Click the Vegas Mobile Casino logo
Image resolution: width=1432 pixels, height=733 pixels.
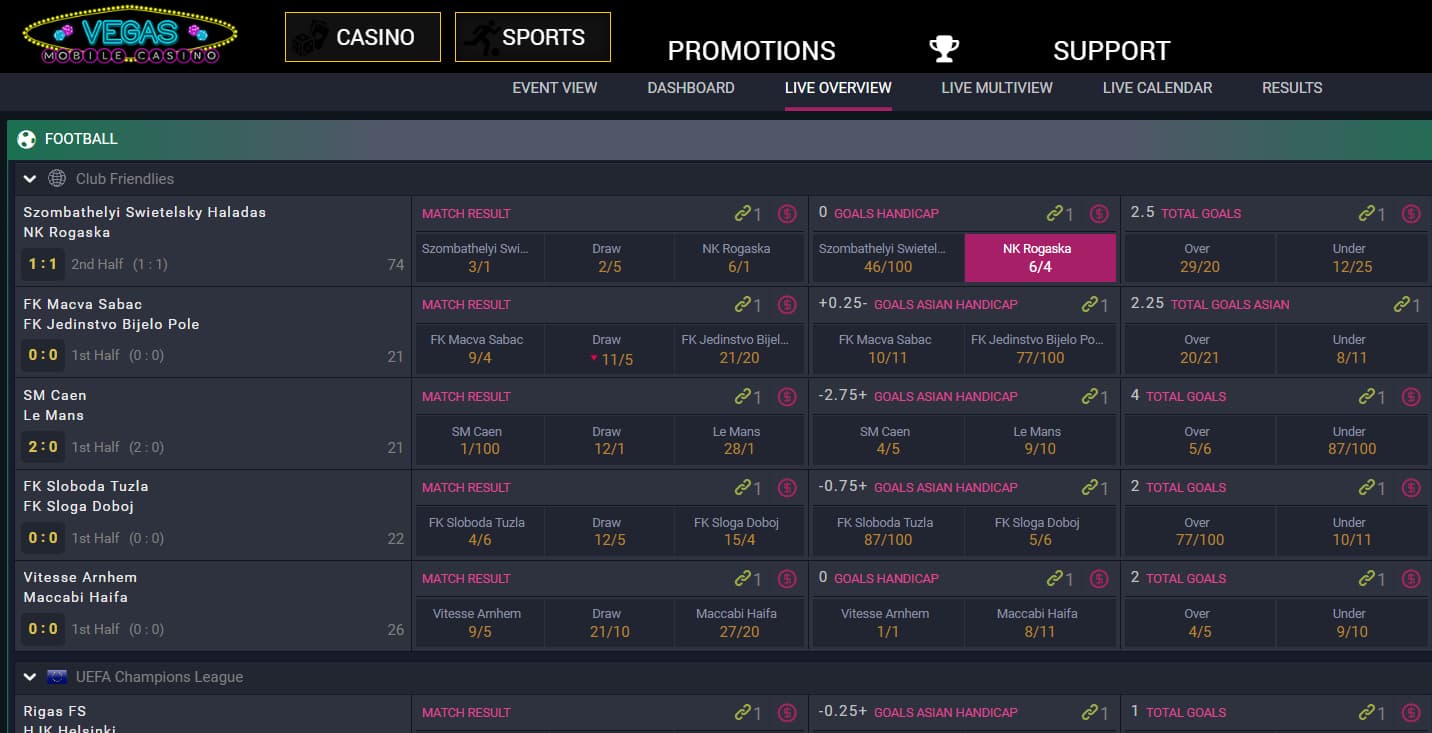click(130, 37)
